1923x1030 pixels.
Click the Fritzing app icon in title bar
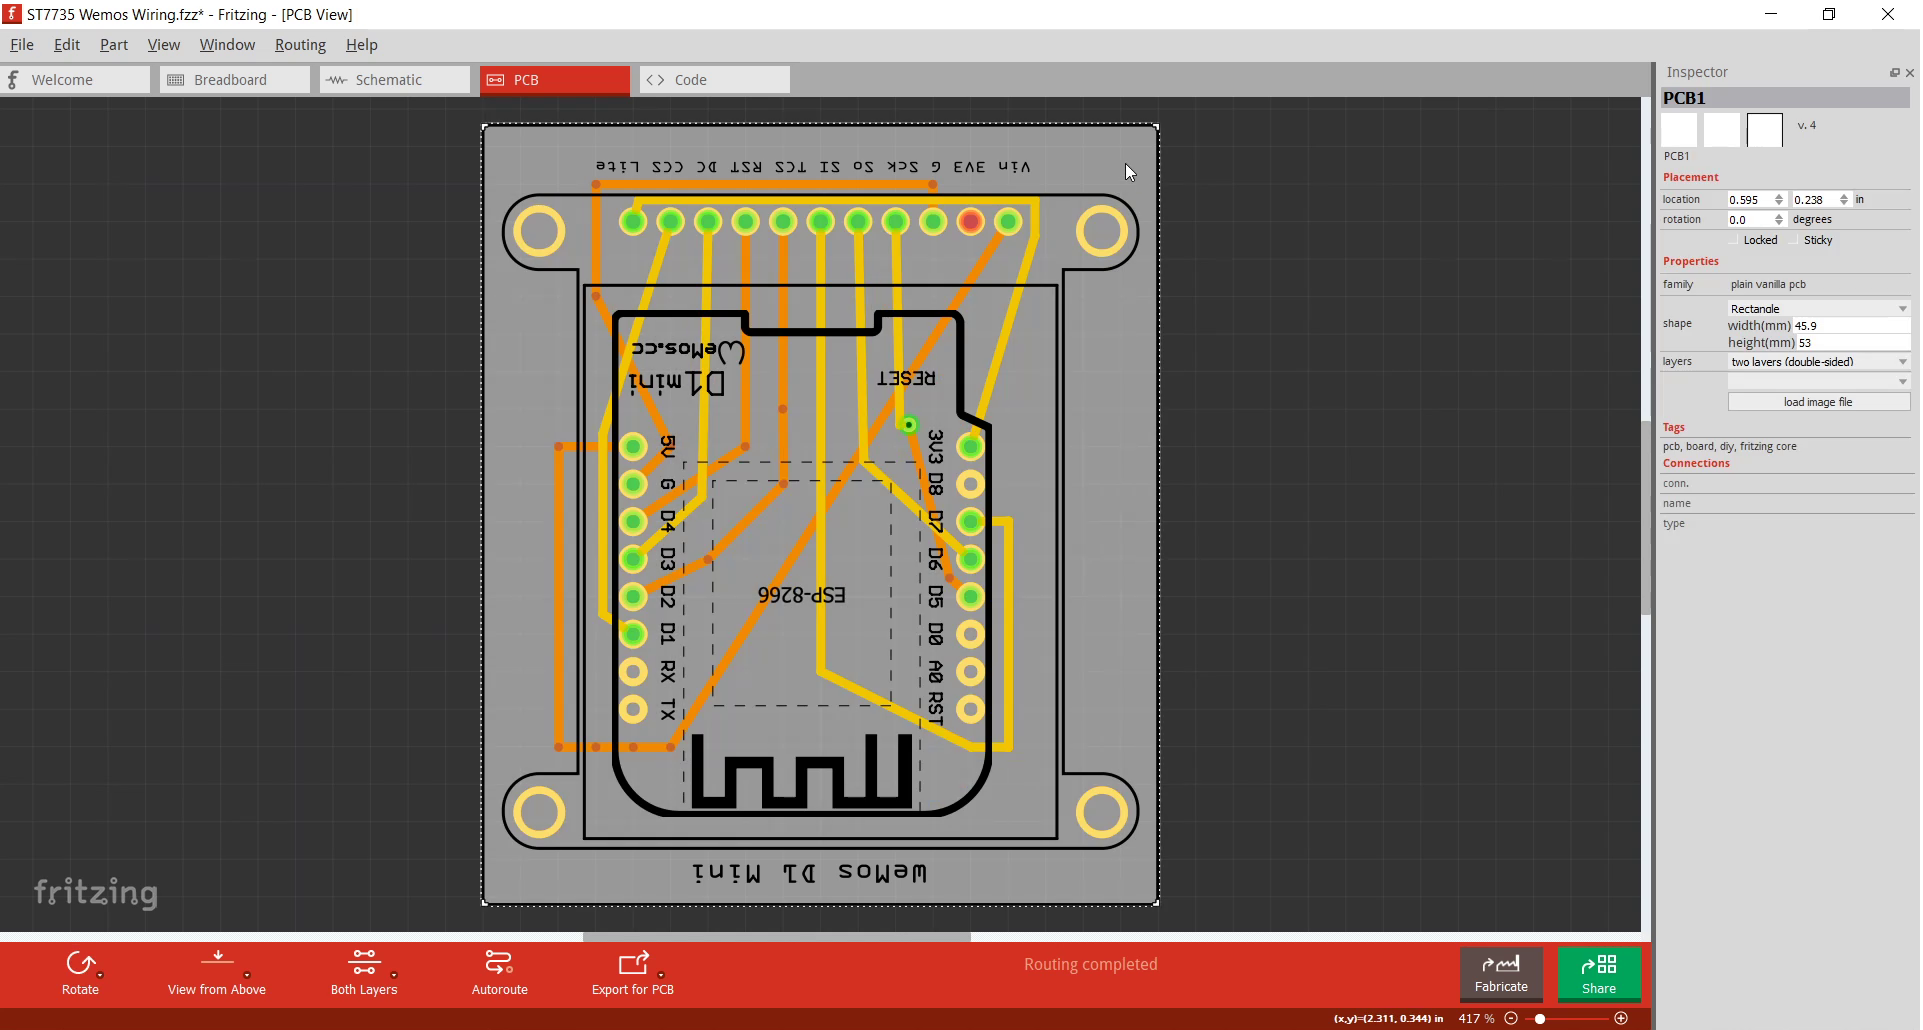[x=12, y=14]
